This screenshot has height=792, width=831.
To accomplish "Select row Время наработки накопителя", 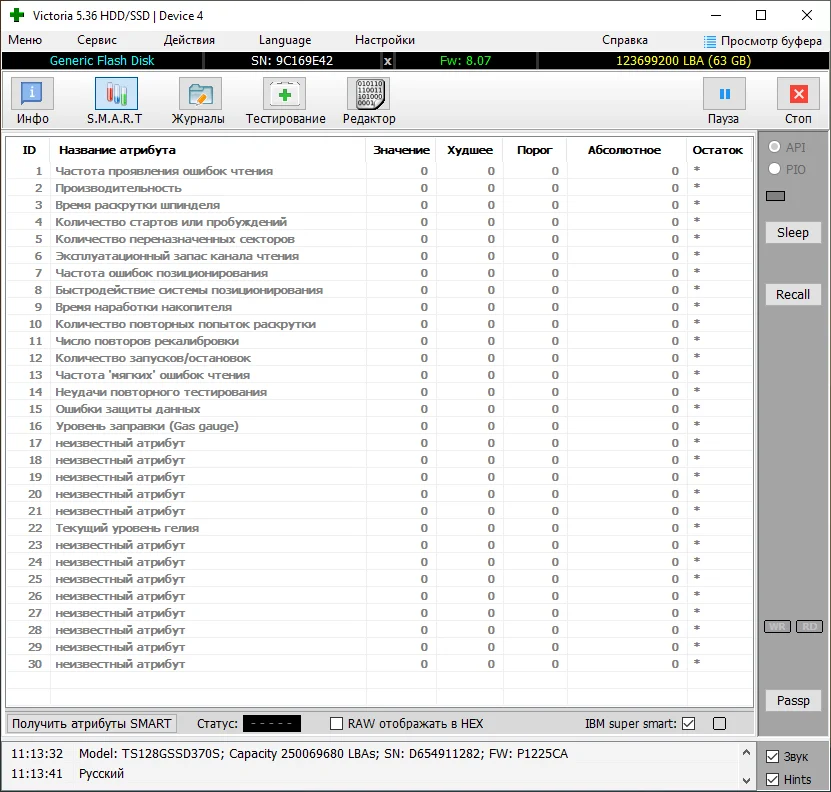I will 379,307.
